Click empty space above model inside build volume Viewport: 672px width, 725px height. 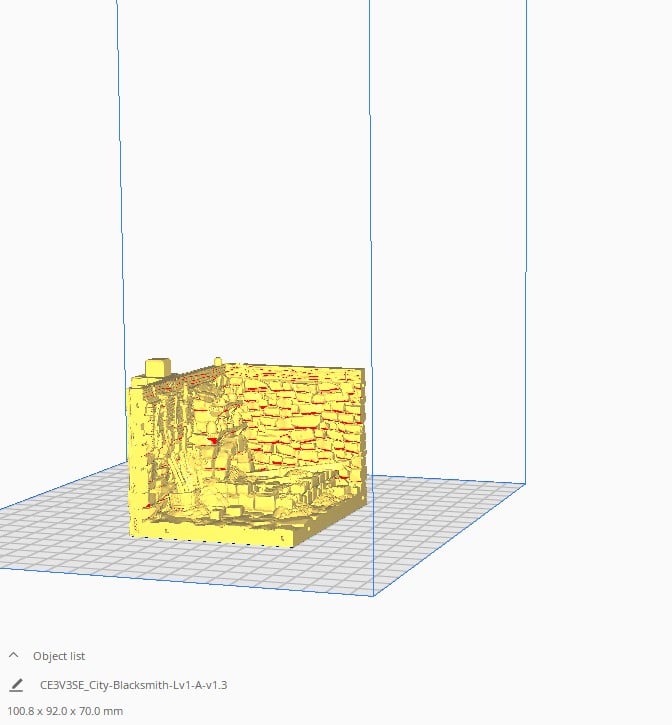point(245,185)
